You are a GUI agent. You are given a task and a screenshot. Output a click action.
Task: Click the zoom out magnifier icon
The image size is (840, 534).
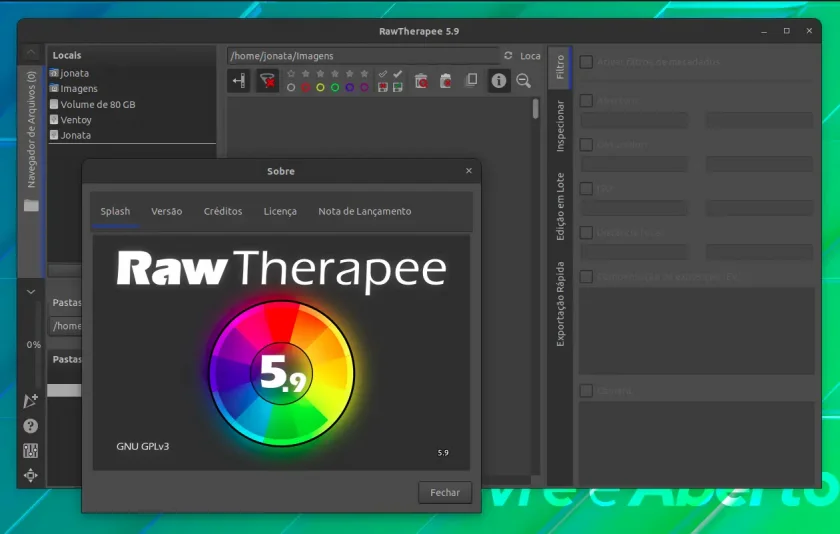pos(523,81)
